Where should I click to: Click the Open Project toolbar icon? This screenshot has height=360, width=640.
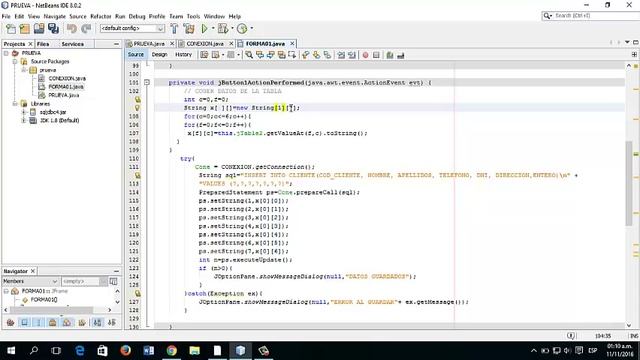pyautogui.click(x=39, y=29)
